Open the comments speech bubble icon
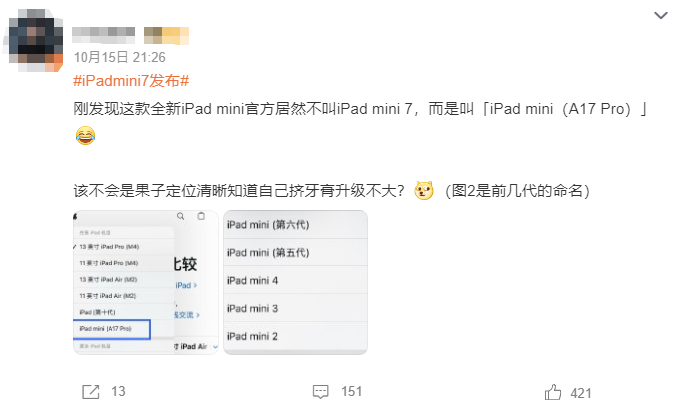Image resolution: width=682 pixels, height=407 pixels. [x=321, y=391]
